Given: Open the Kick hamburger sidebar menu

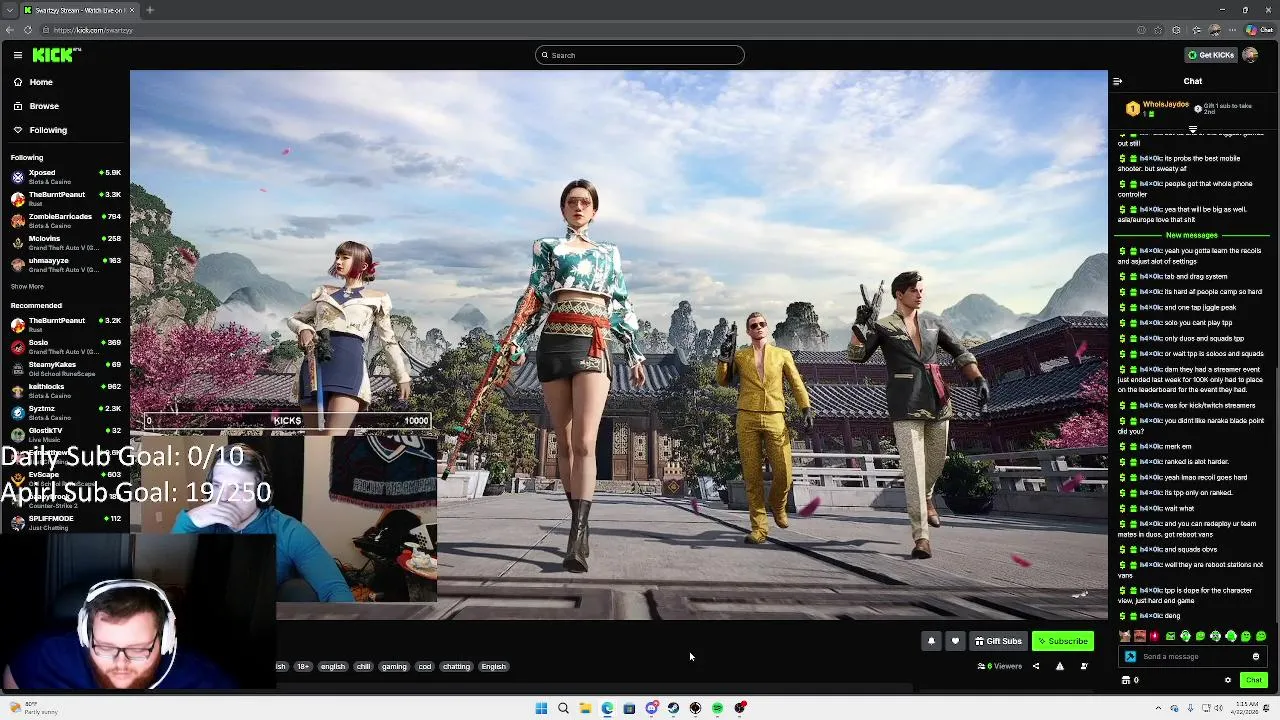Looking at the screenshot, I should tap(18, 55).
